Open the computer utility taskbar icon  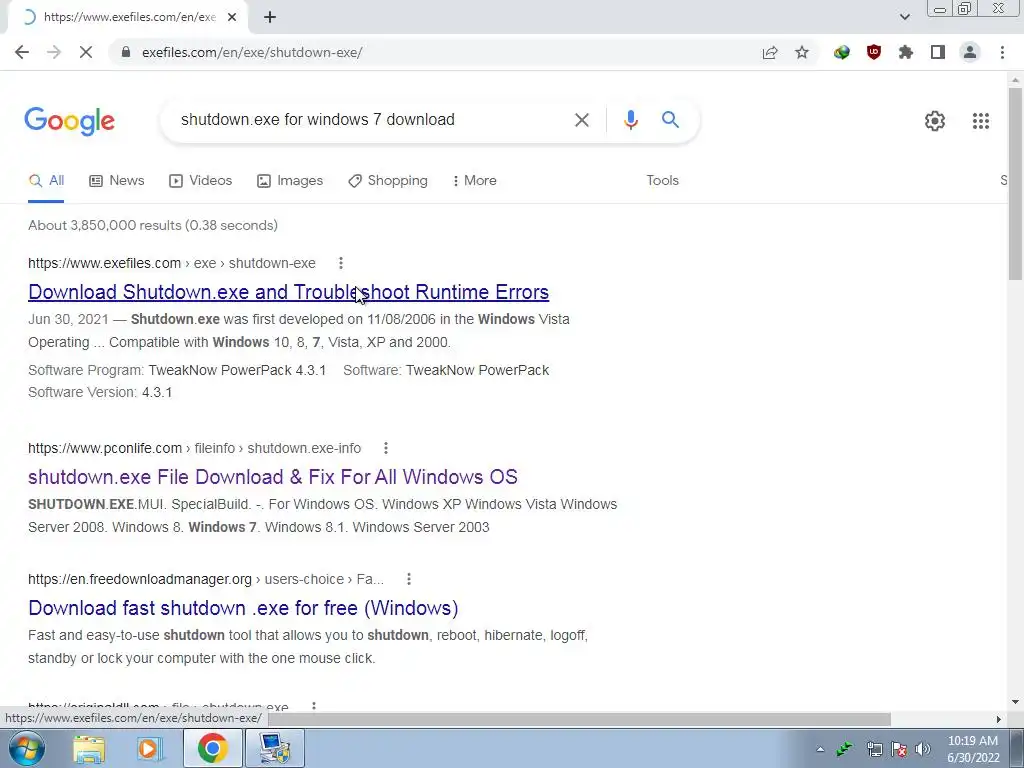point(274,748)
